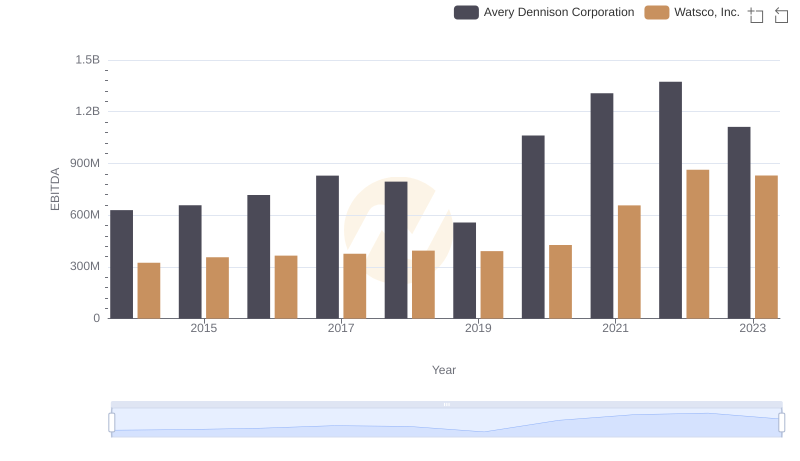
Task: Select the 2022 Watsco bar
Action: [698, 244]
